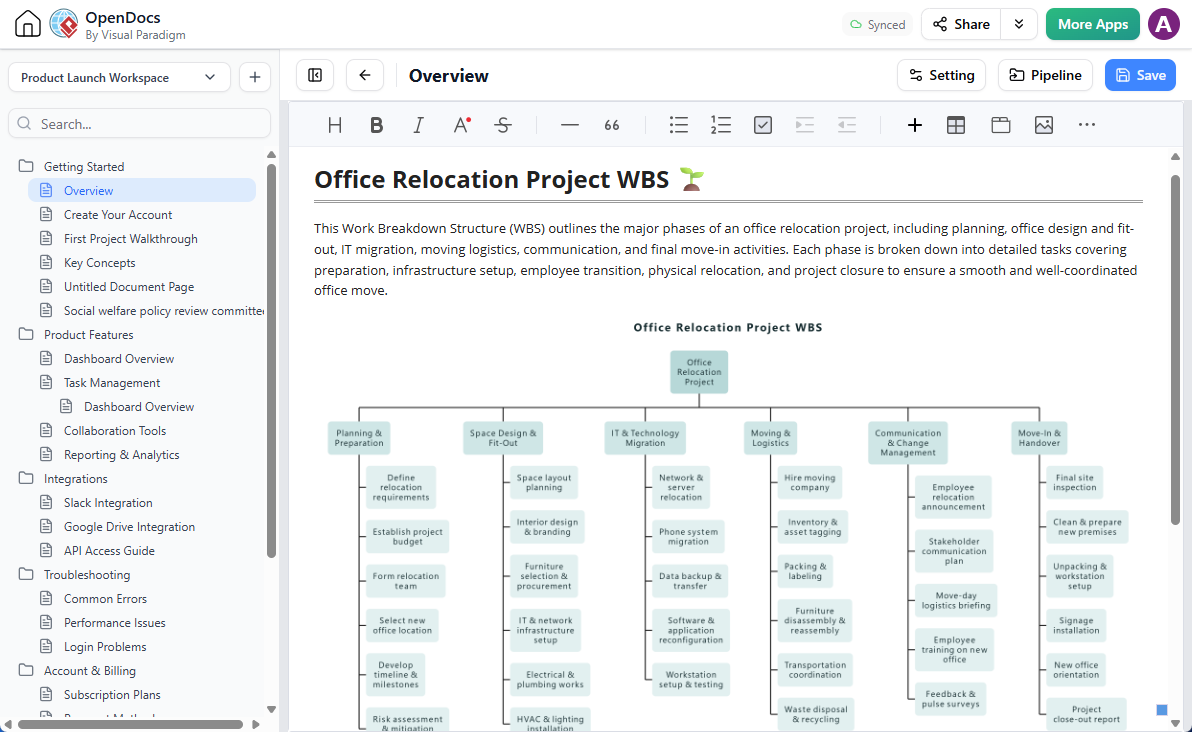Click the Overview page title
Viewport: 1192px width, 732px height.
click(449, 75)
